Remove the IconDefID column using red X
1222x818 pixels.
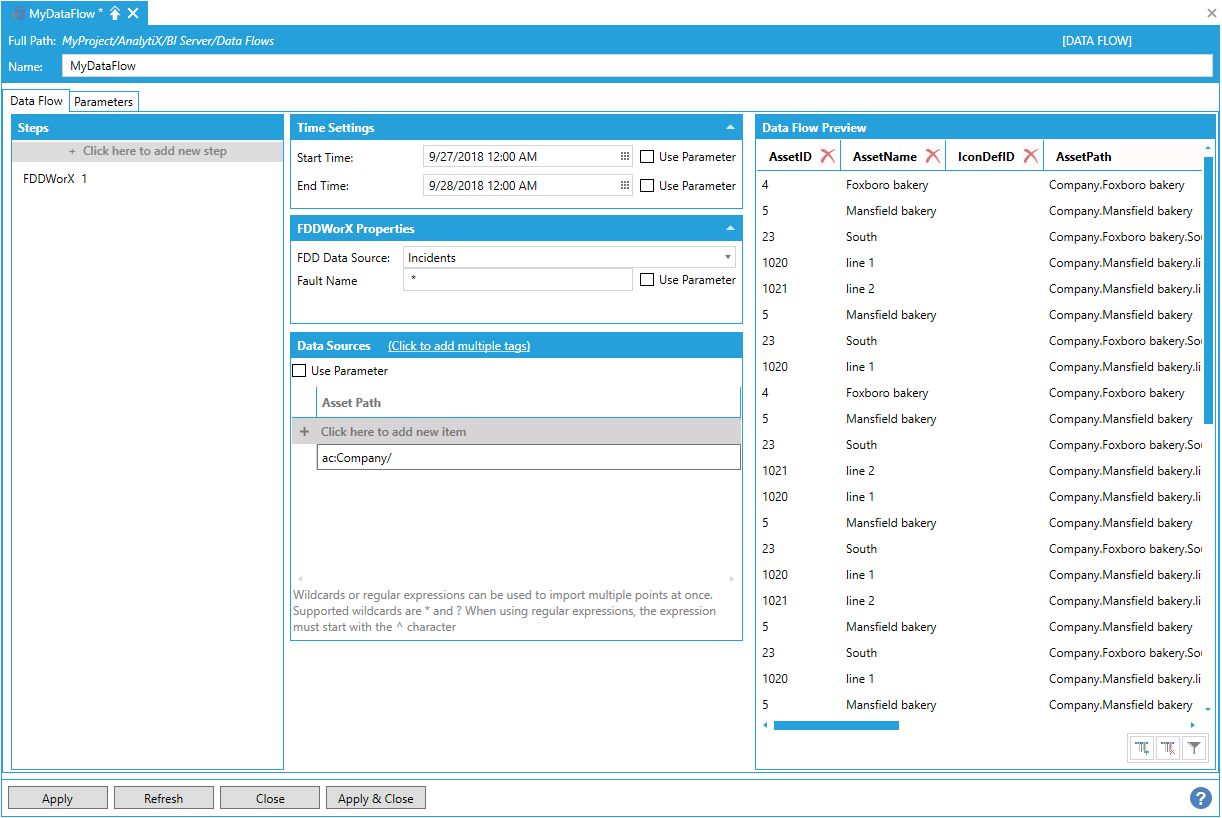click(1030, 156)
